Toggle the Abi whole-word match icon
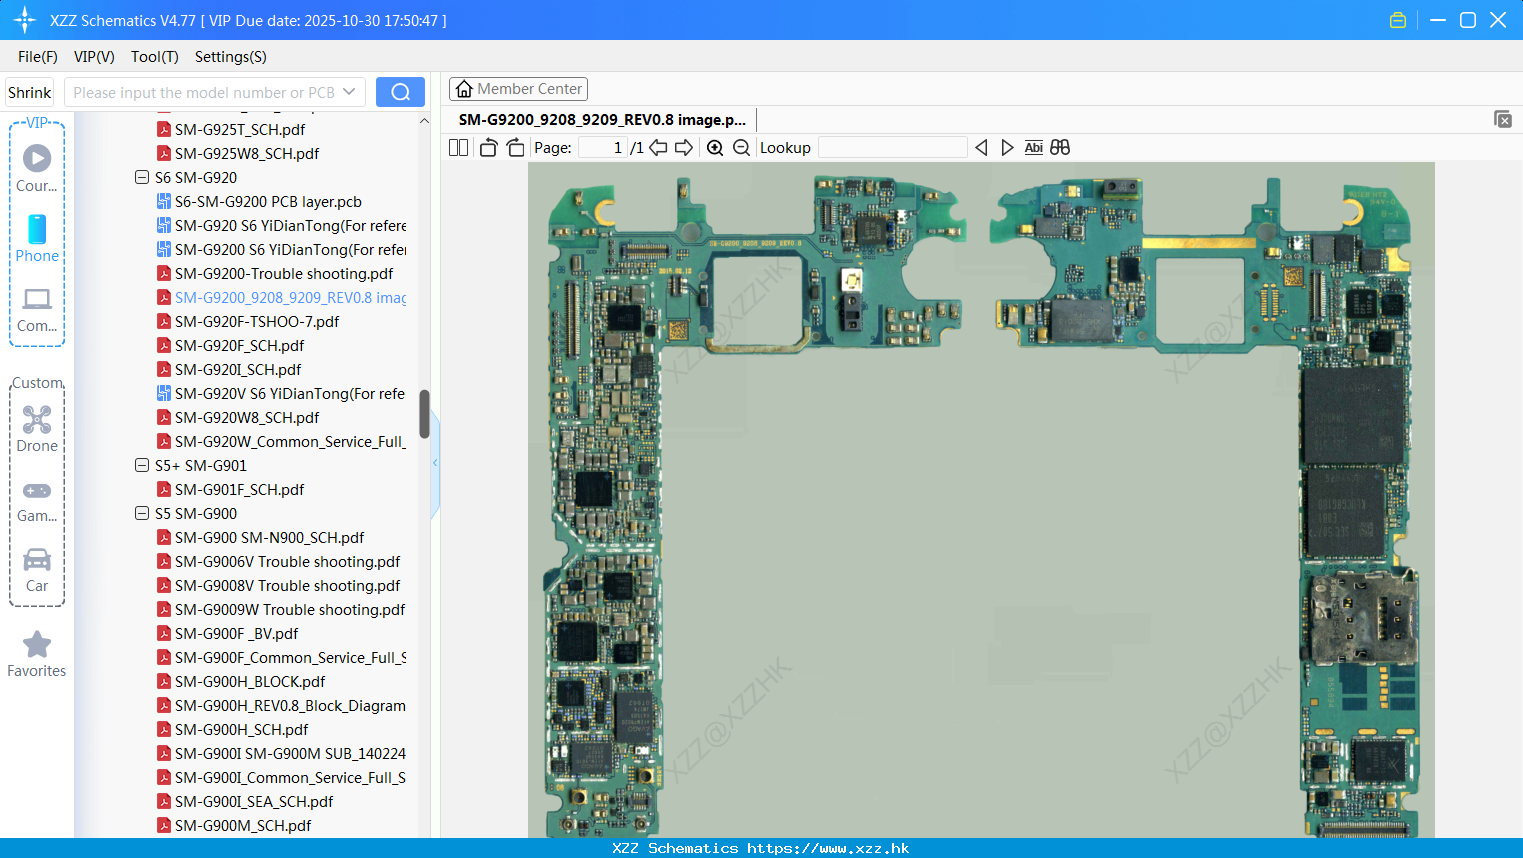 click(x=1034, y=148)
